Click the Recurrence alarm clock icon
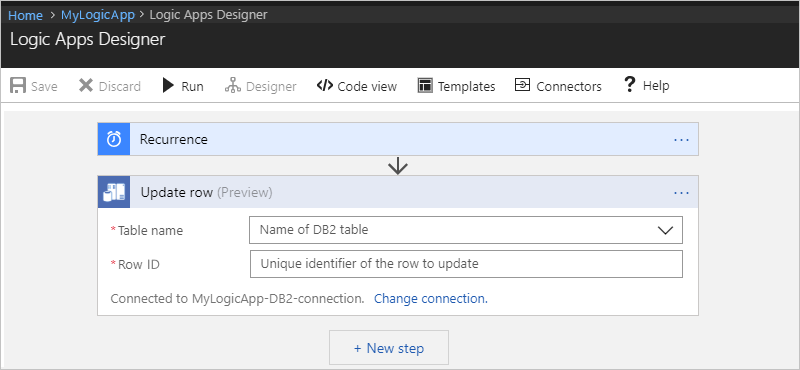800x370 pixels. (114, 139)
